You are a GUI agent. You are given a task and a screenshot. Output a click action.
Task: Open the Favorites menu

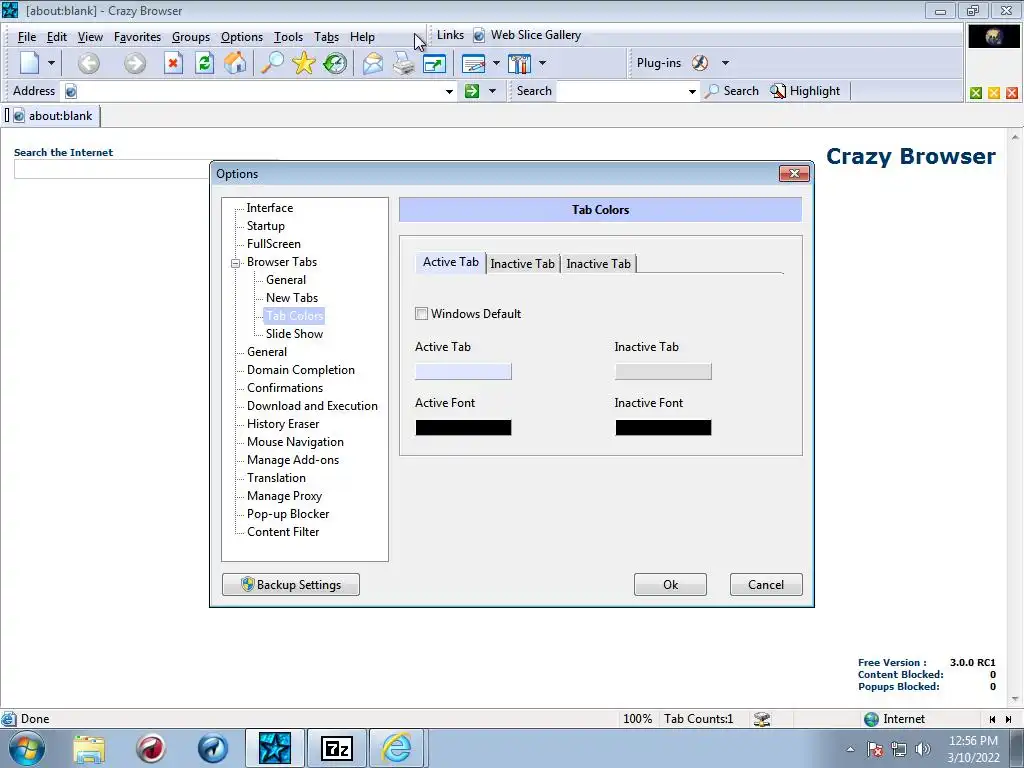[137, 37]
